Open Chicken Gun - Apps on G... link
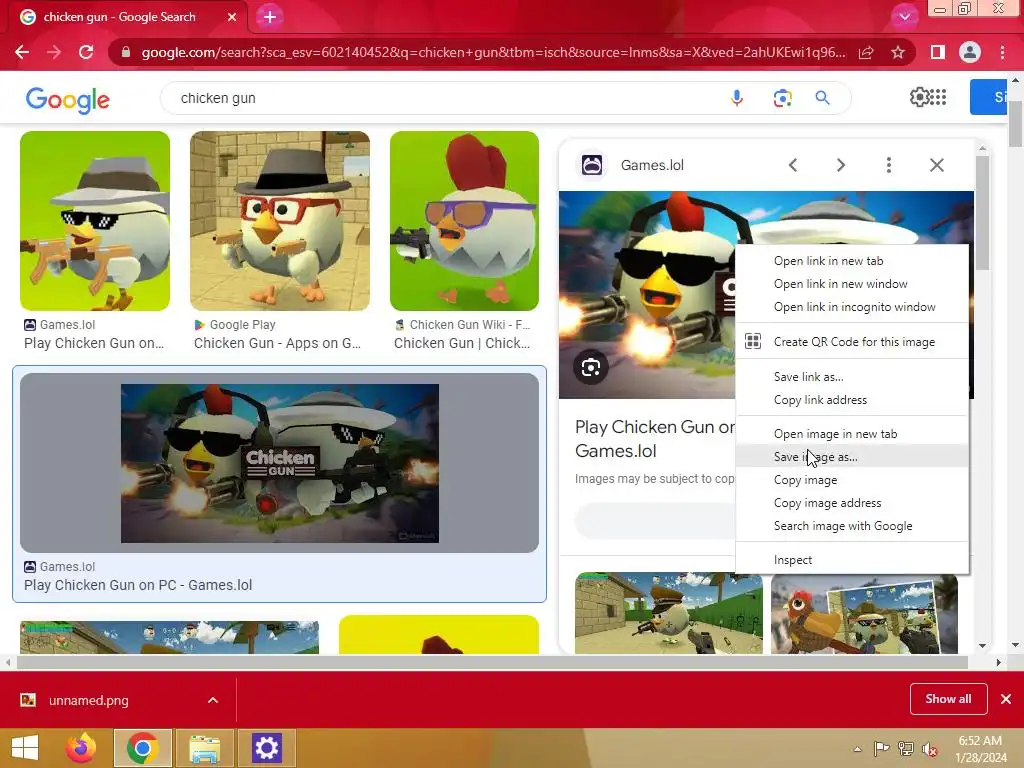The height and width of the screenshot is (768, 1024). (277, 343)
